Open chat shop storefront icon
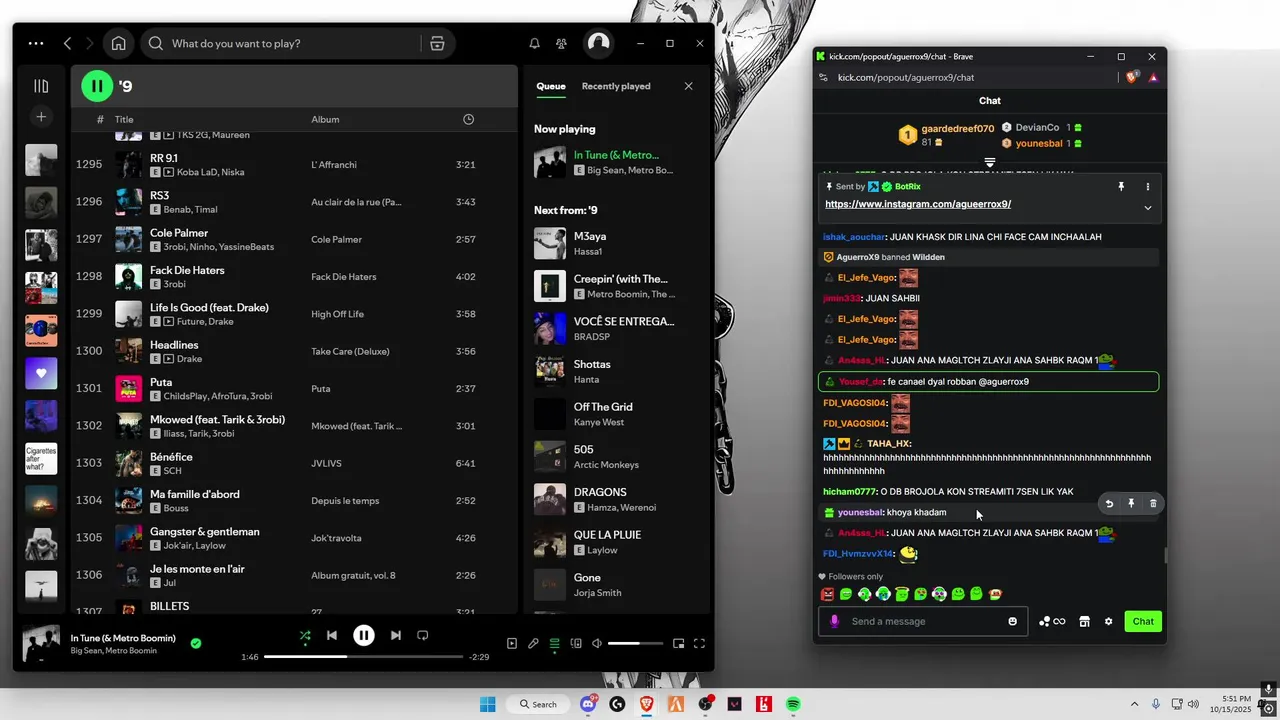The width and height of the screenshot is (1280, 720). click(1084, 621)
